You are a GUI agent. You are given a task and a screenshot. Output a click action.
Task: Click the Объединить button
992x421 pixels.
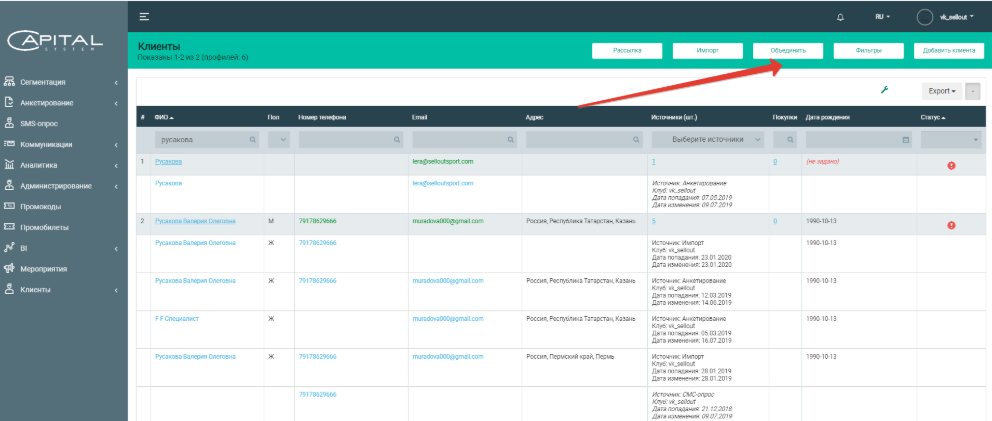pos(787,49)
